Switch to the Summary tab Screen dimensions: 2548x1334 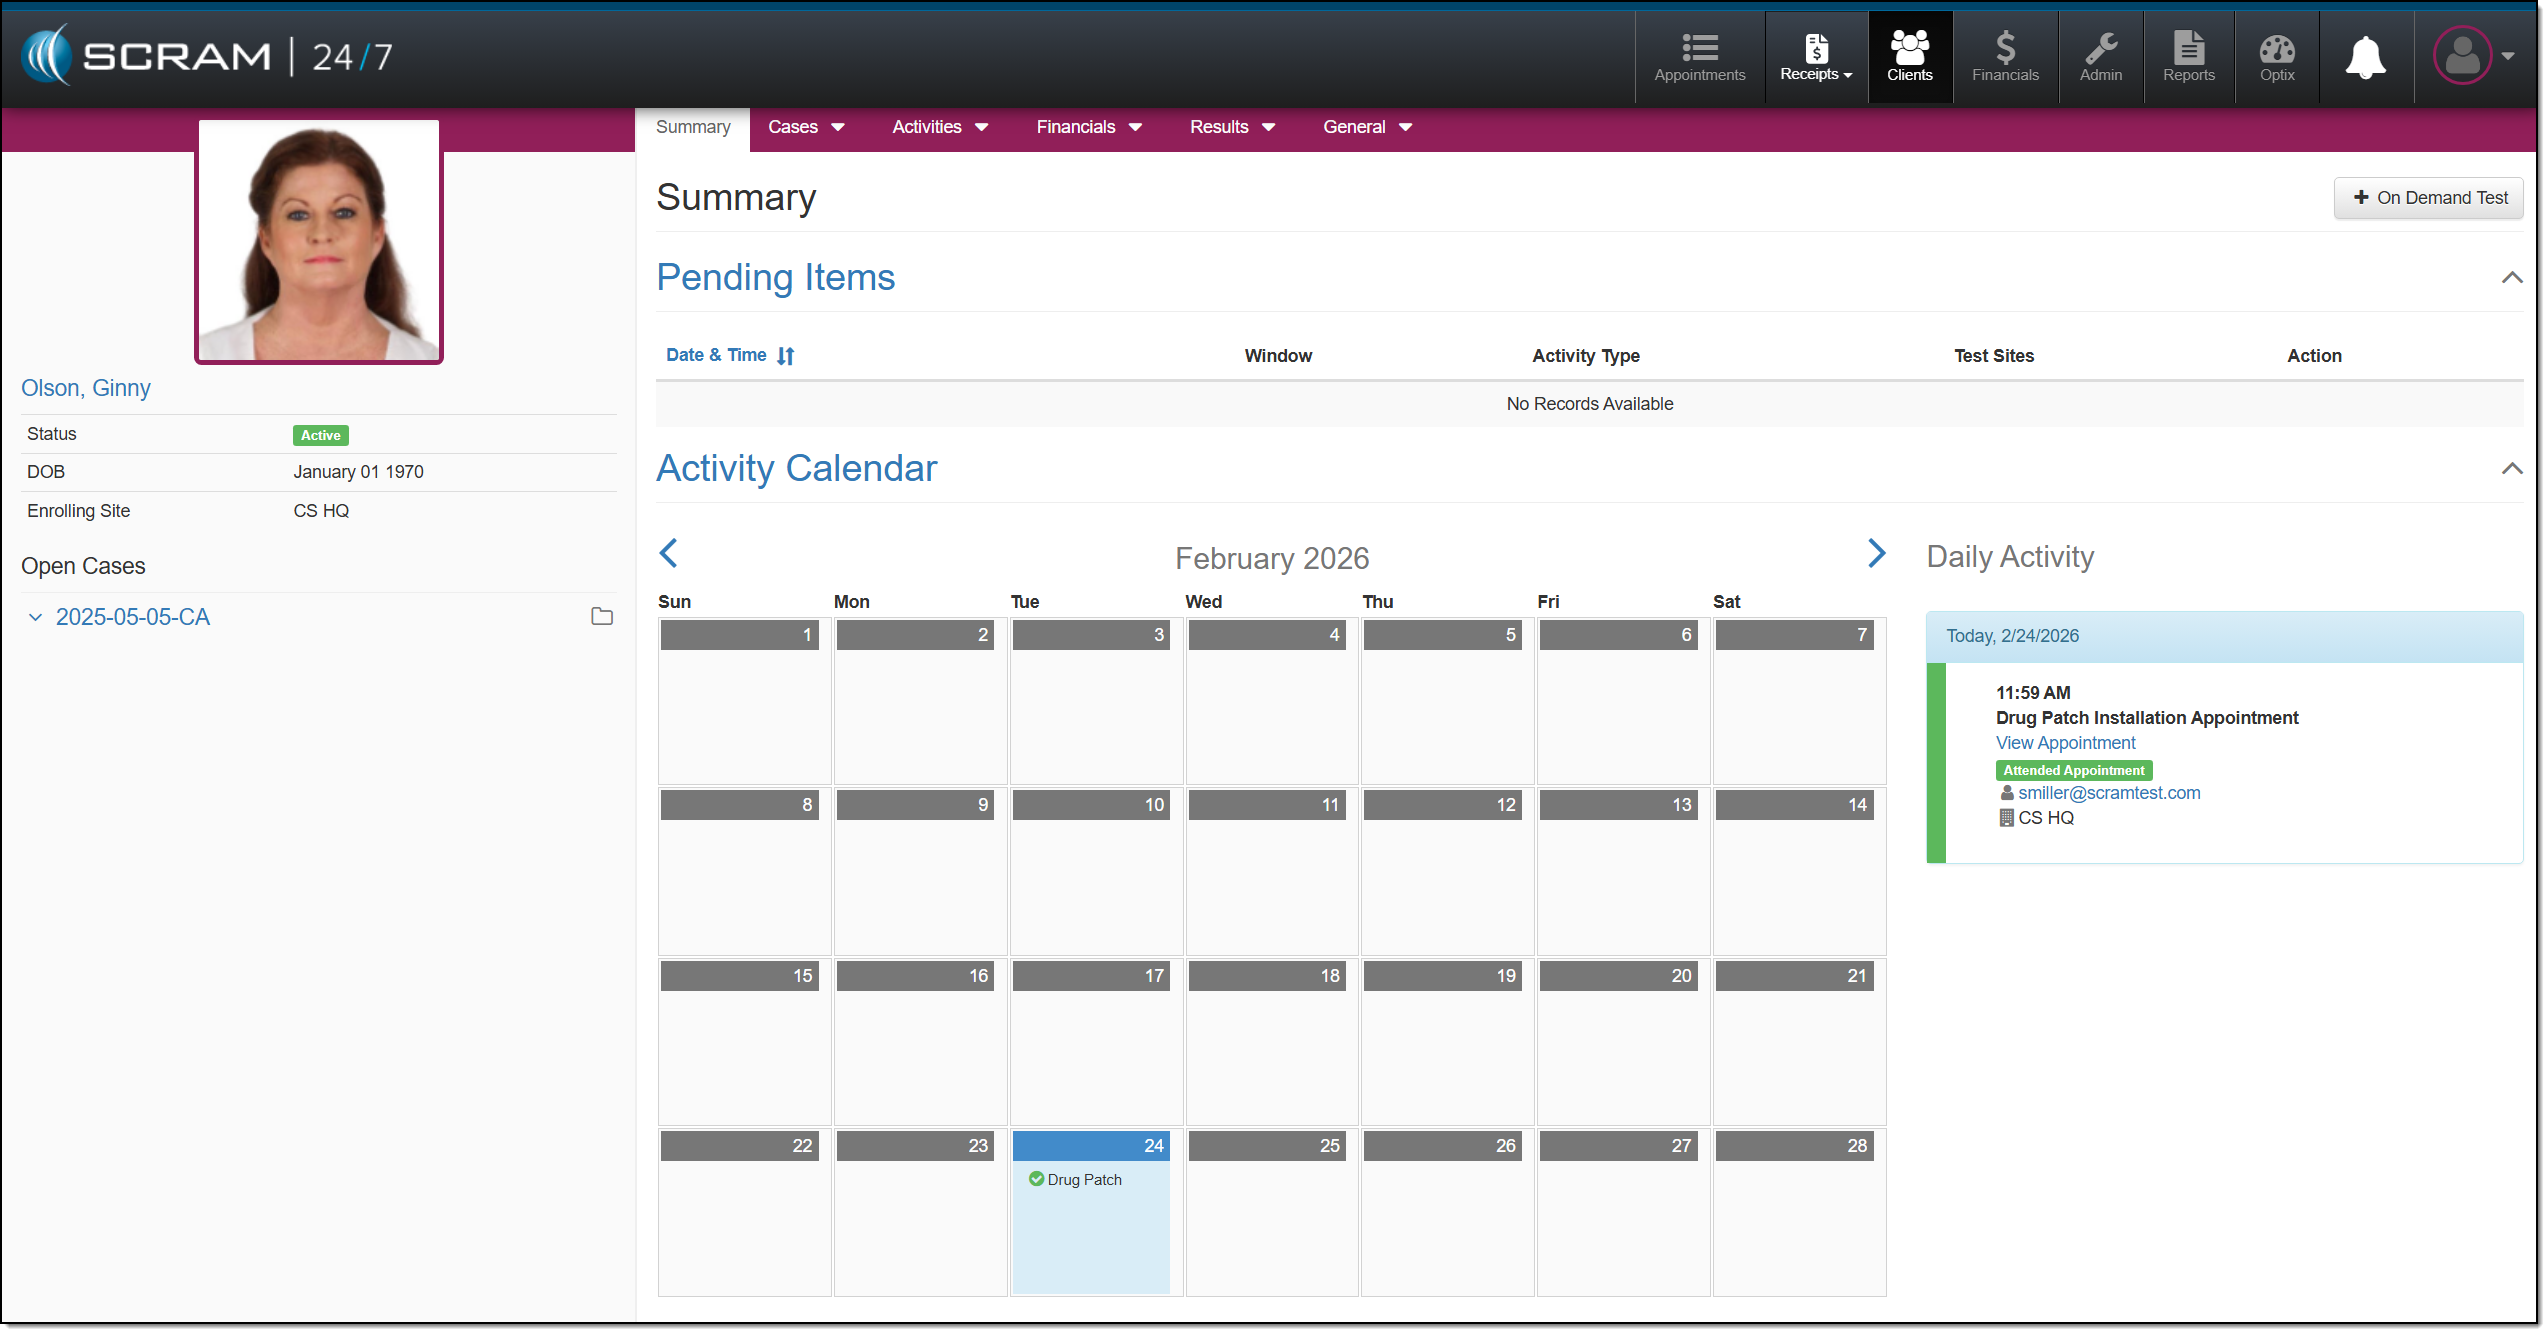coord(692,127)
